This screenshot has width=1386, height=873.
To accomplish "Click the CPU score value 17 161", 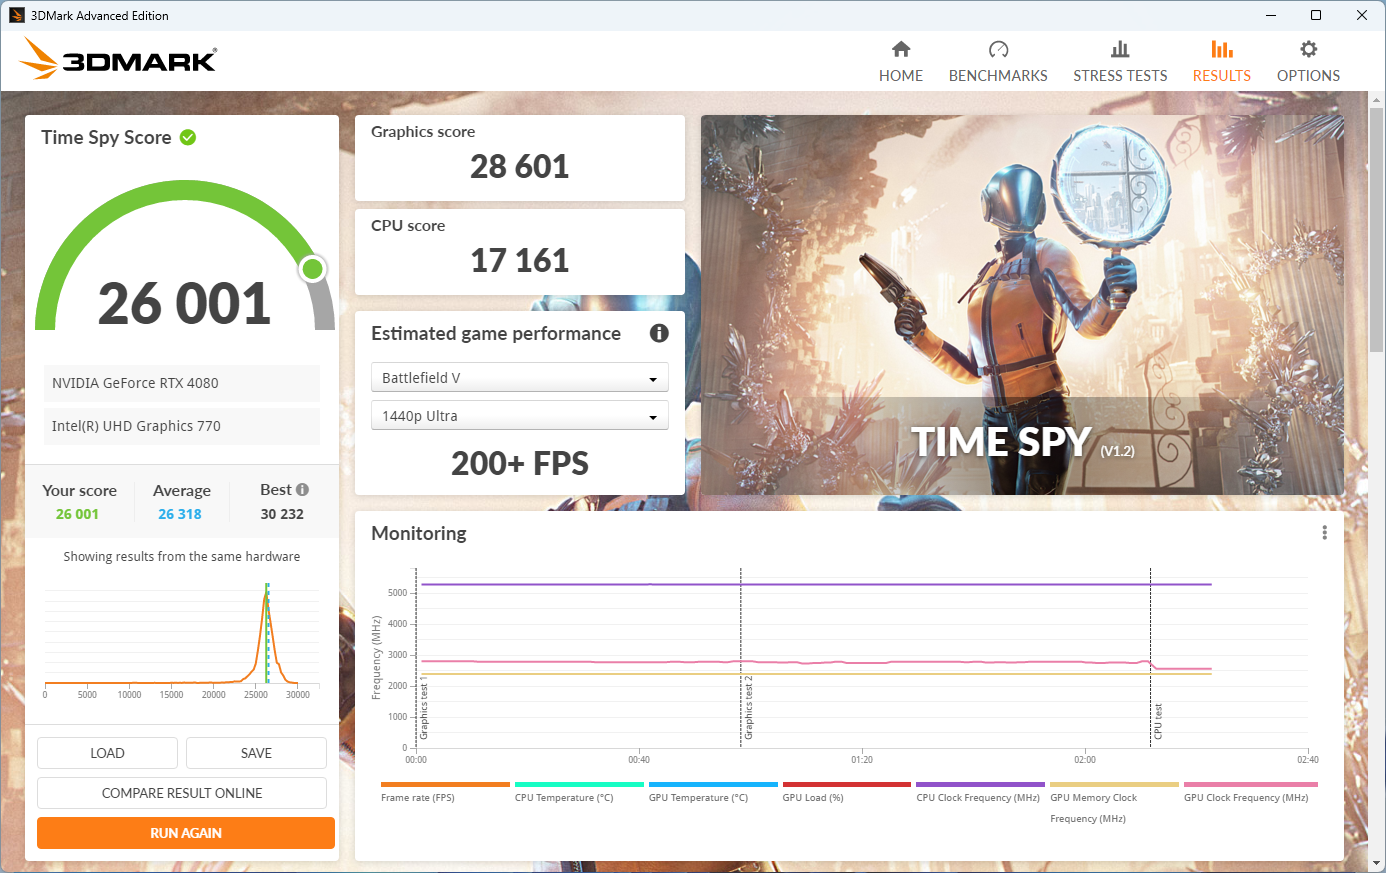I will tap(520, 260).
